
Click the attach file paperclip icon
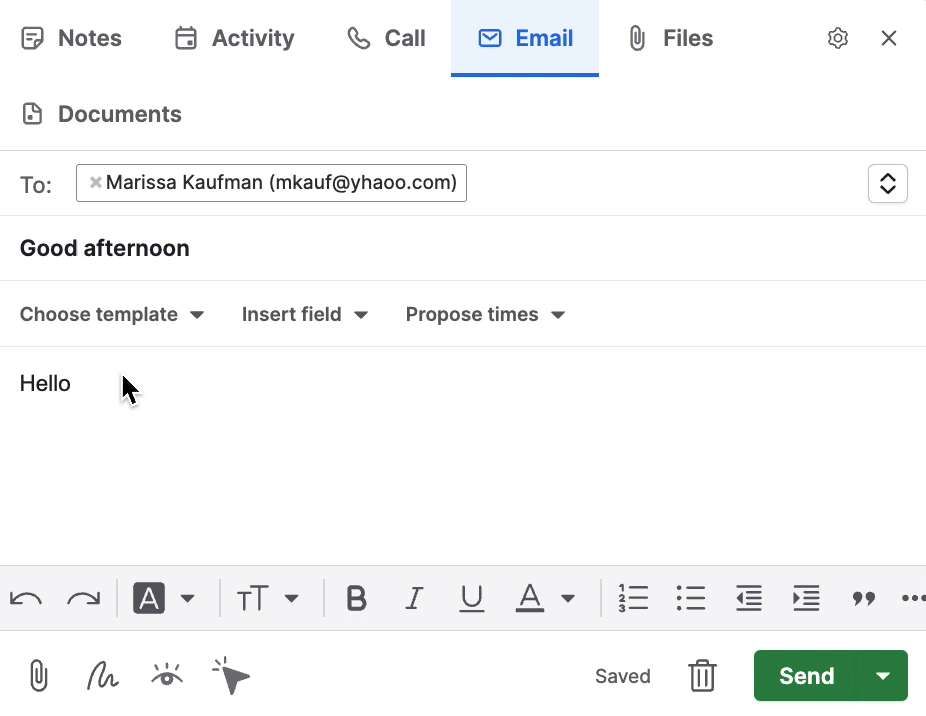tap(38, 676)
